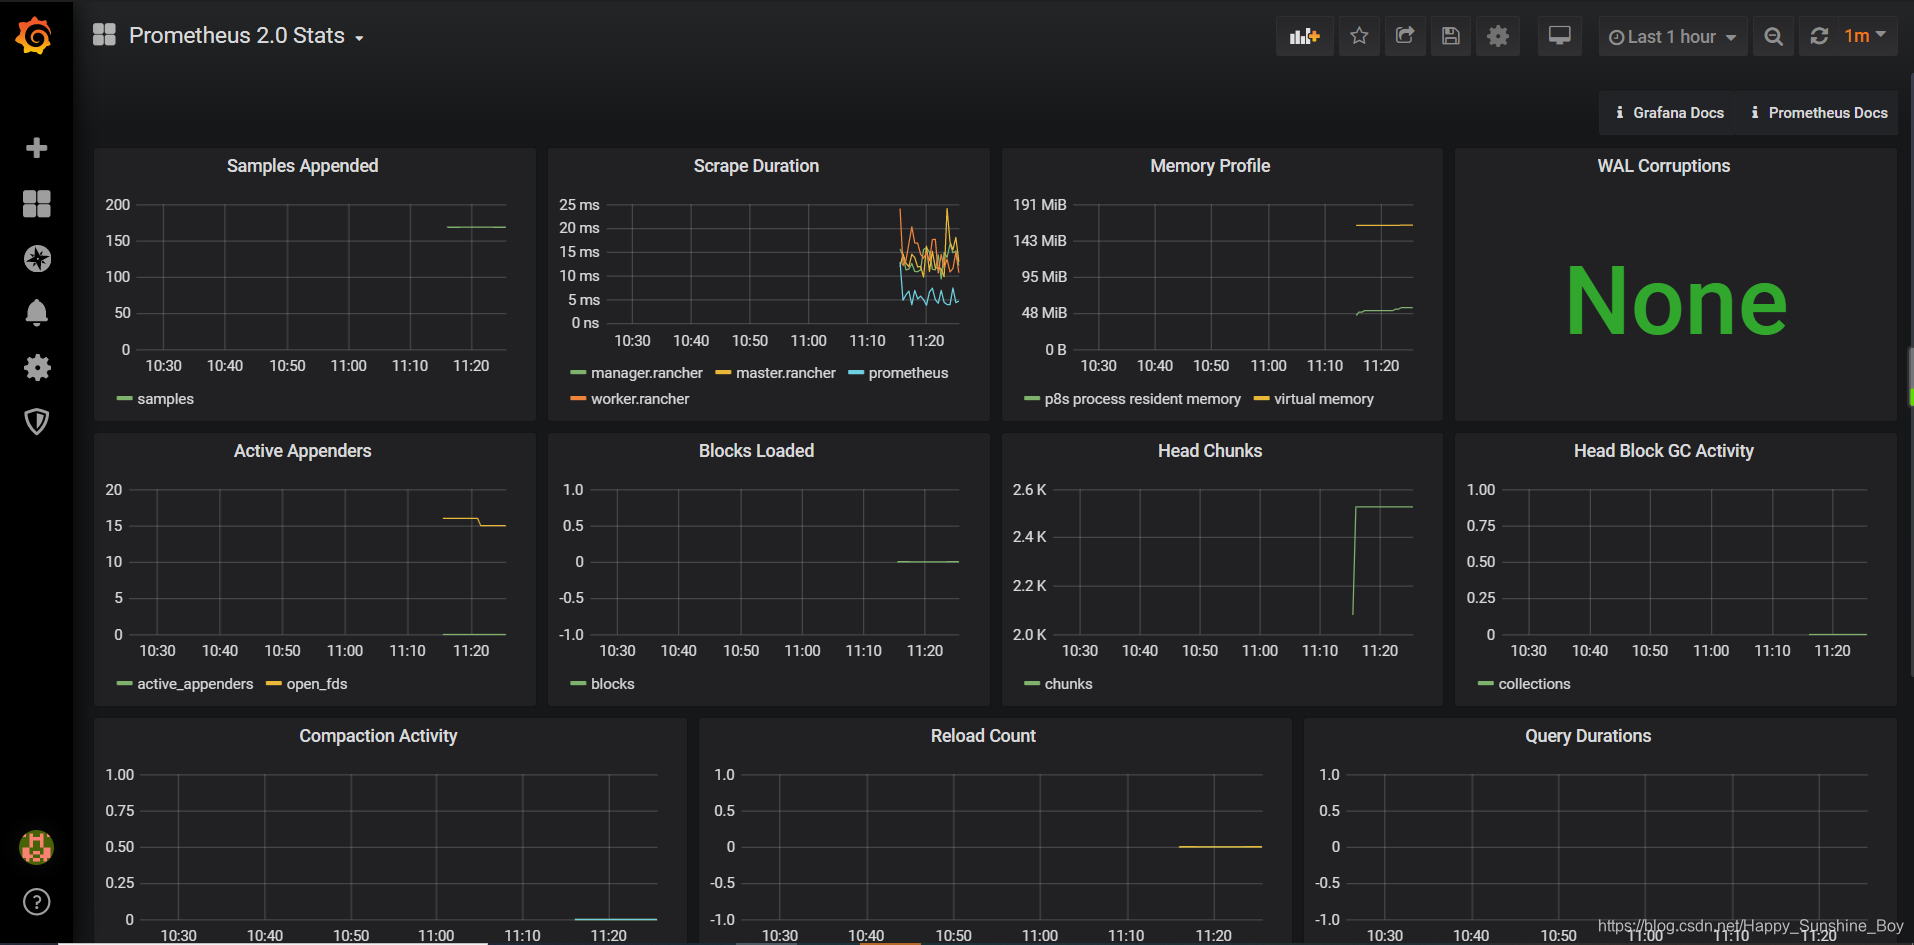
Task: Open the Head Block GC Activity title menu
Action: [x=1663, y=451]
